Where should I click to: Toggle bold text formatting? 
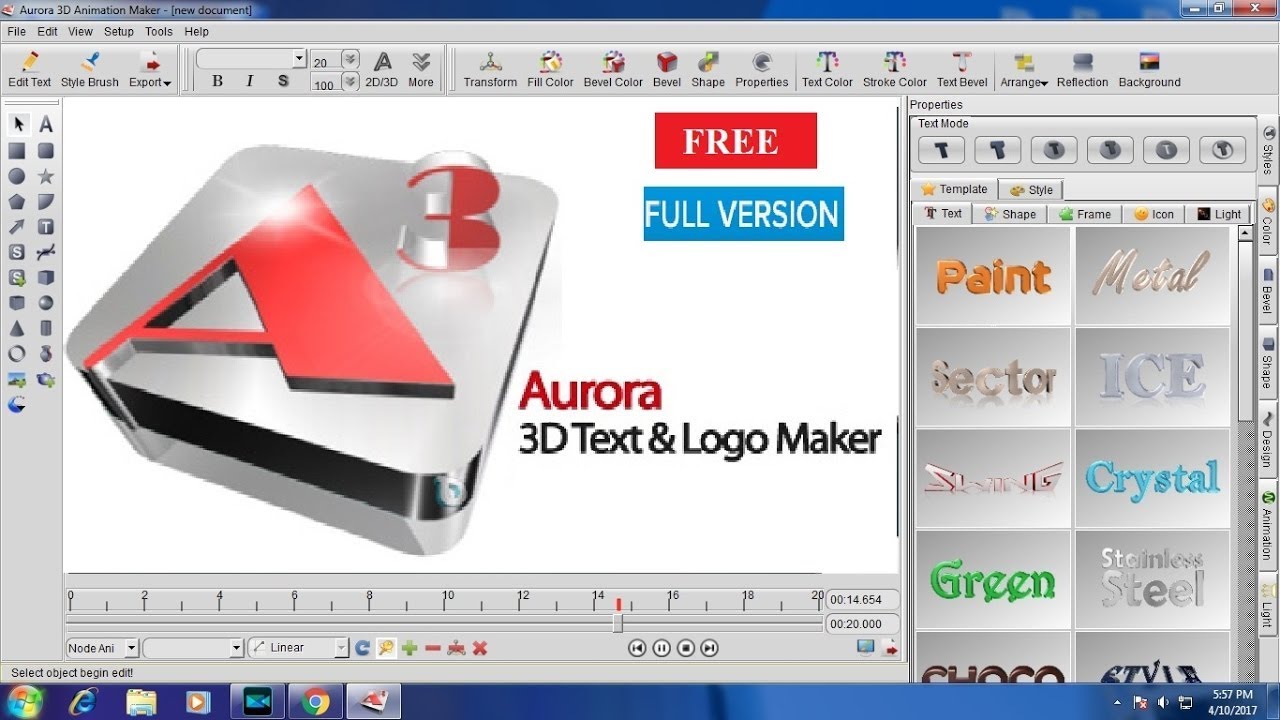click(217, 82)
